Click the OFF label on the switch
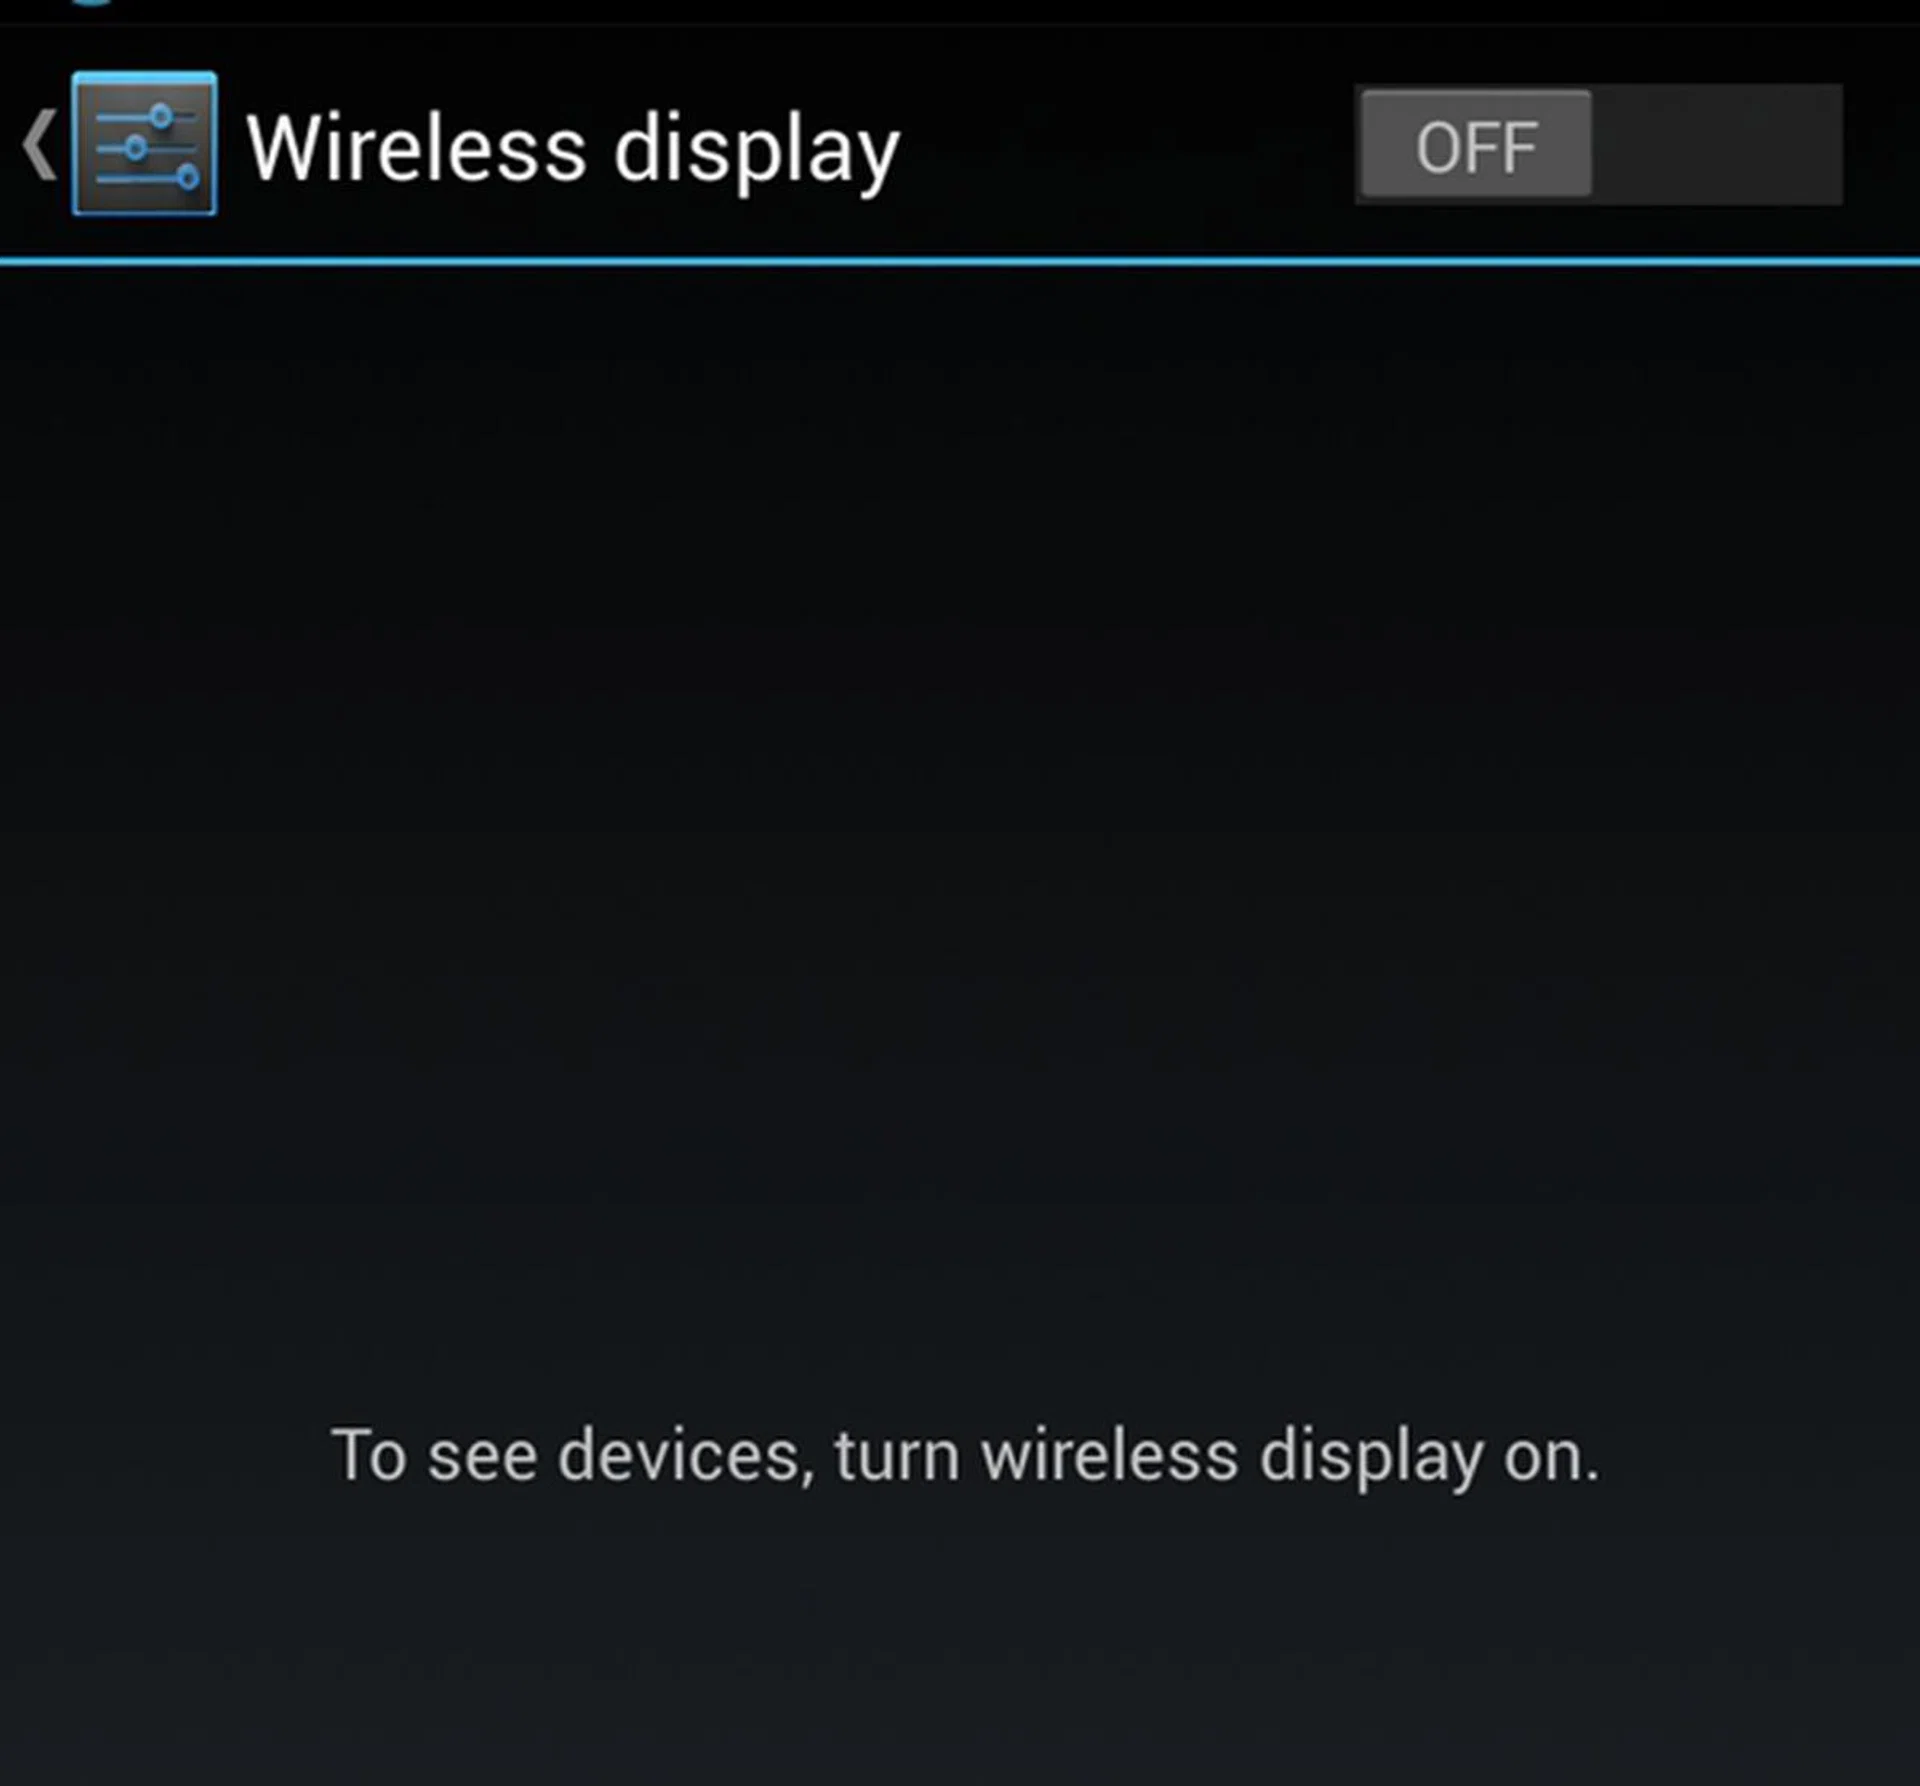This screenshot has width=1920, height=1786. coord(1476,148)
